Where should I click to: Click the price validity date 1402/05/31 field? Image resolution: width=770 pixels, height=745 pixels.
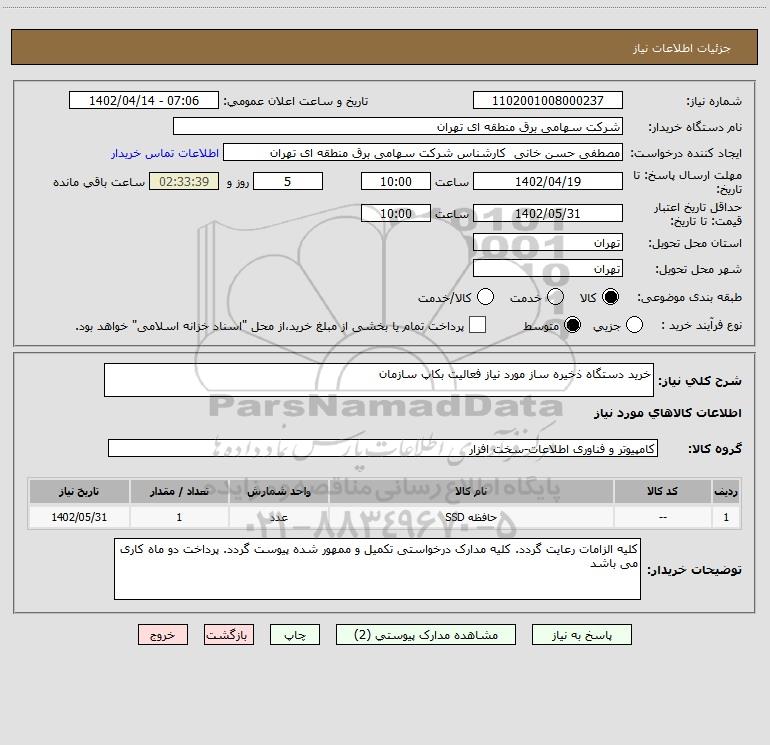[x=548, y=214]
